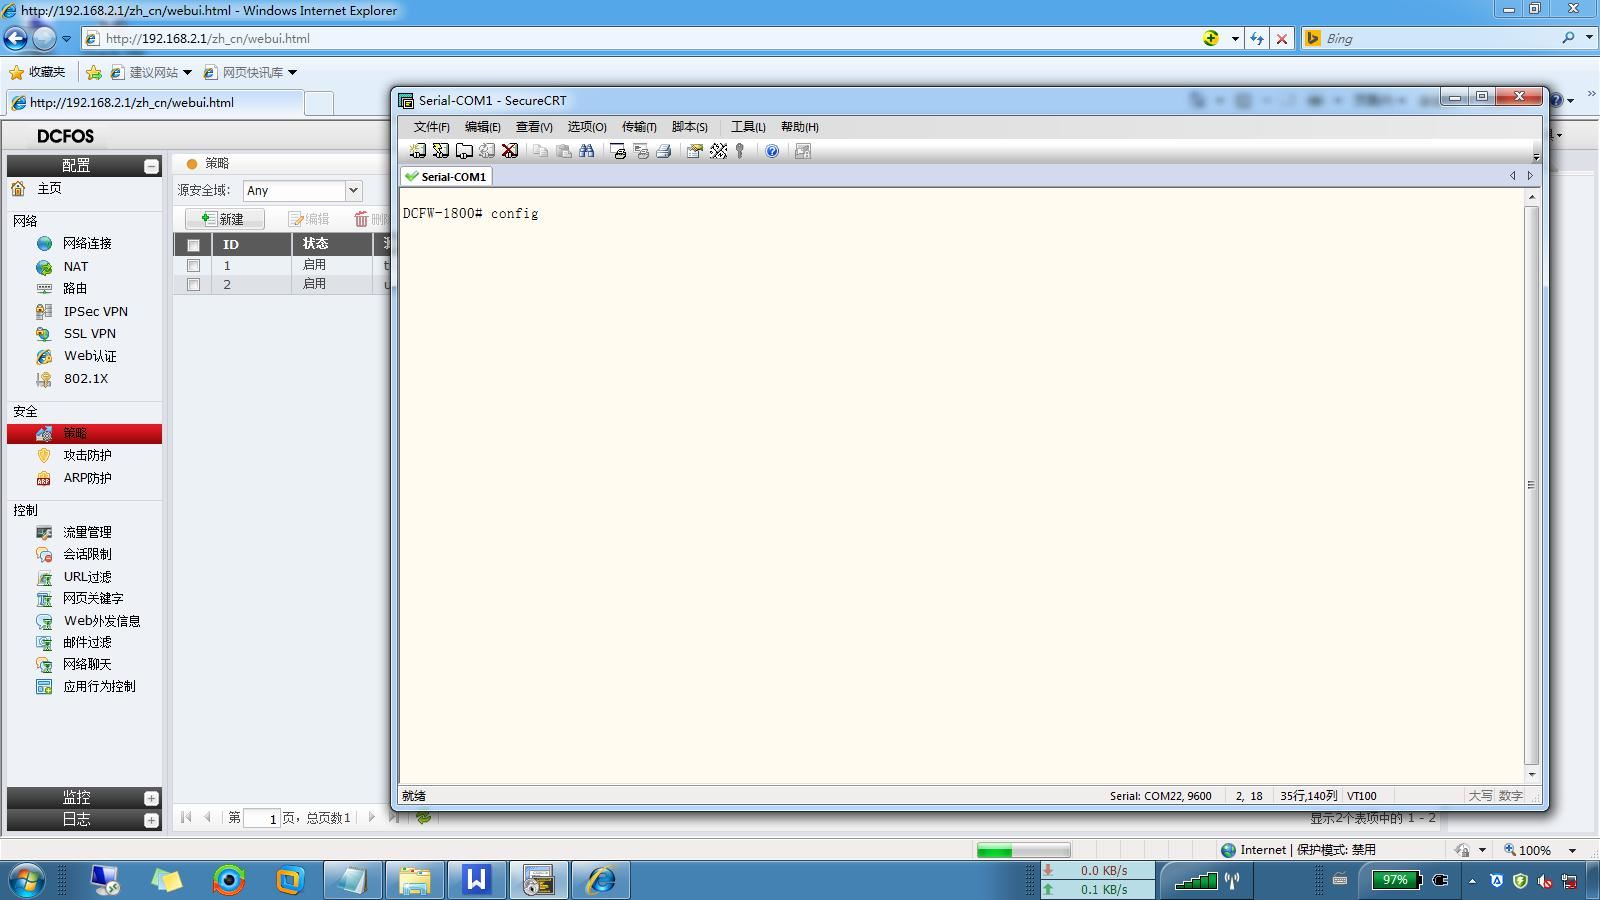Open SecureCRT 传输(T) menu
This screenshot has height=900, width=1600.
639,127
